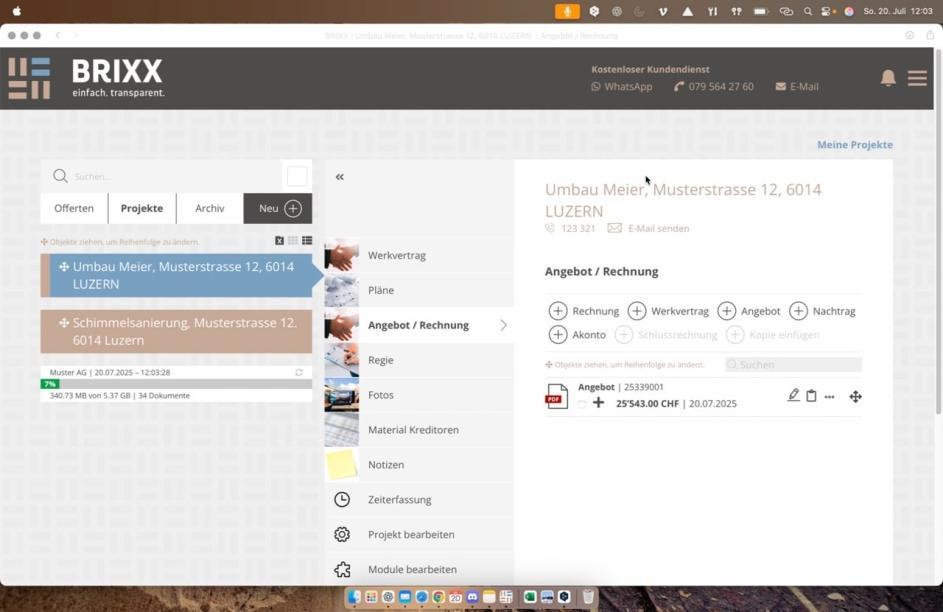Click the greyed Schlussrechnung button
943x612 pixels.
click(x=666, y=335)
